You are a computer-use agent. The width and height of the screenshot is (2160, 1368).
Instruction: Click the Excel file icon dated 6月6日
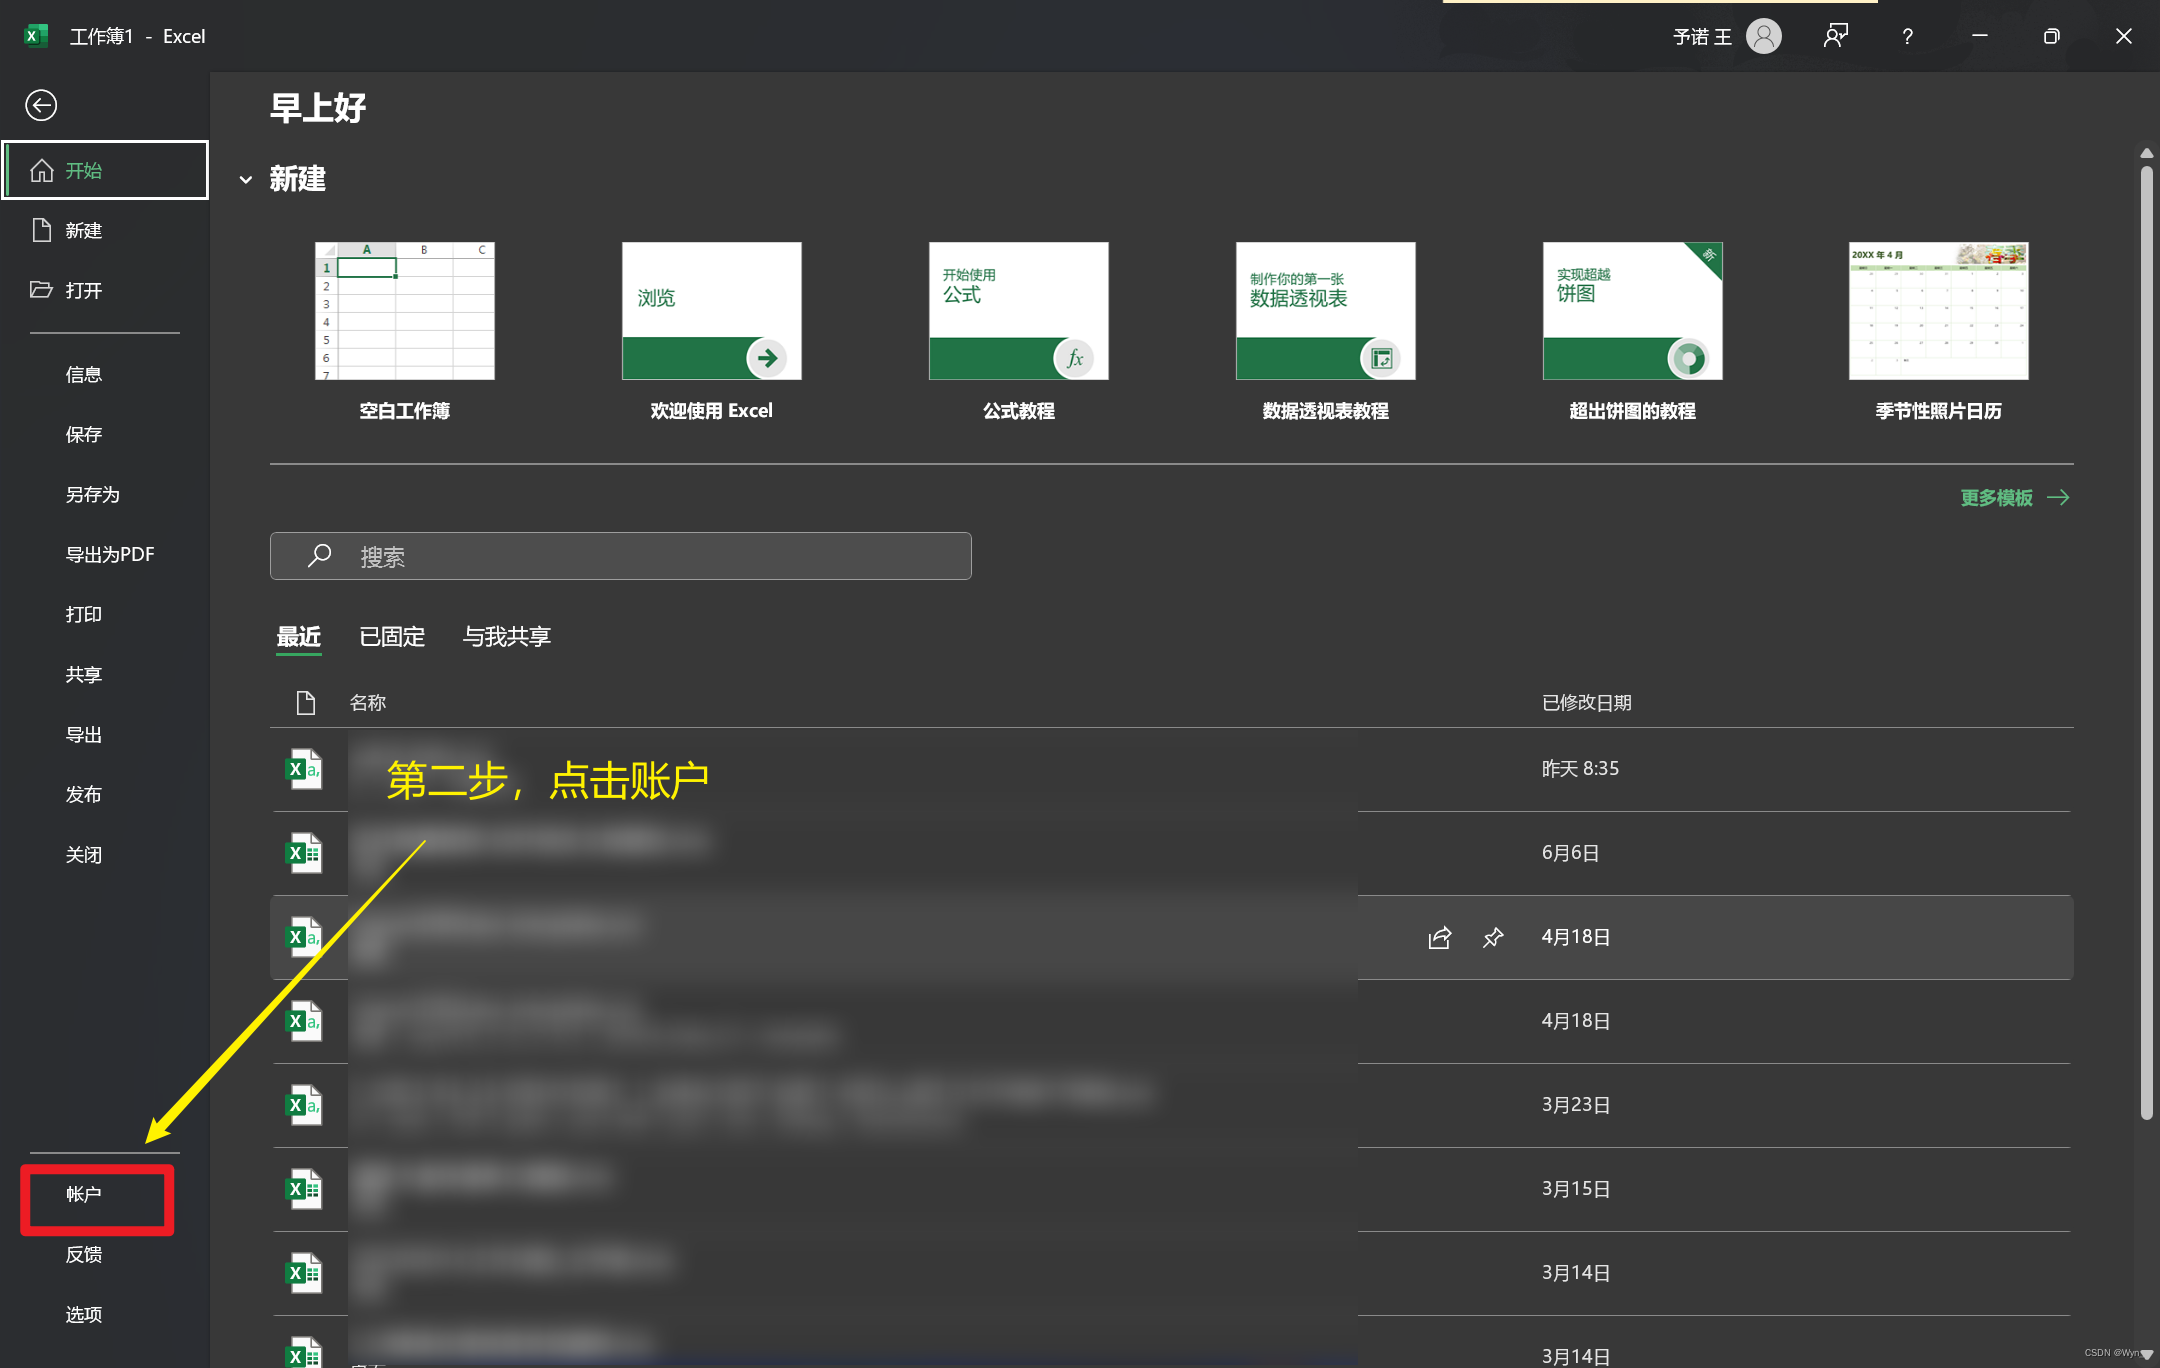click(305, 853)
